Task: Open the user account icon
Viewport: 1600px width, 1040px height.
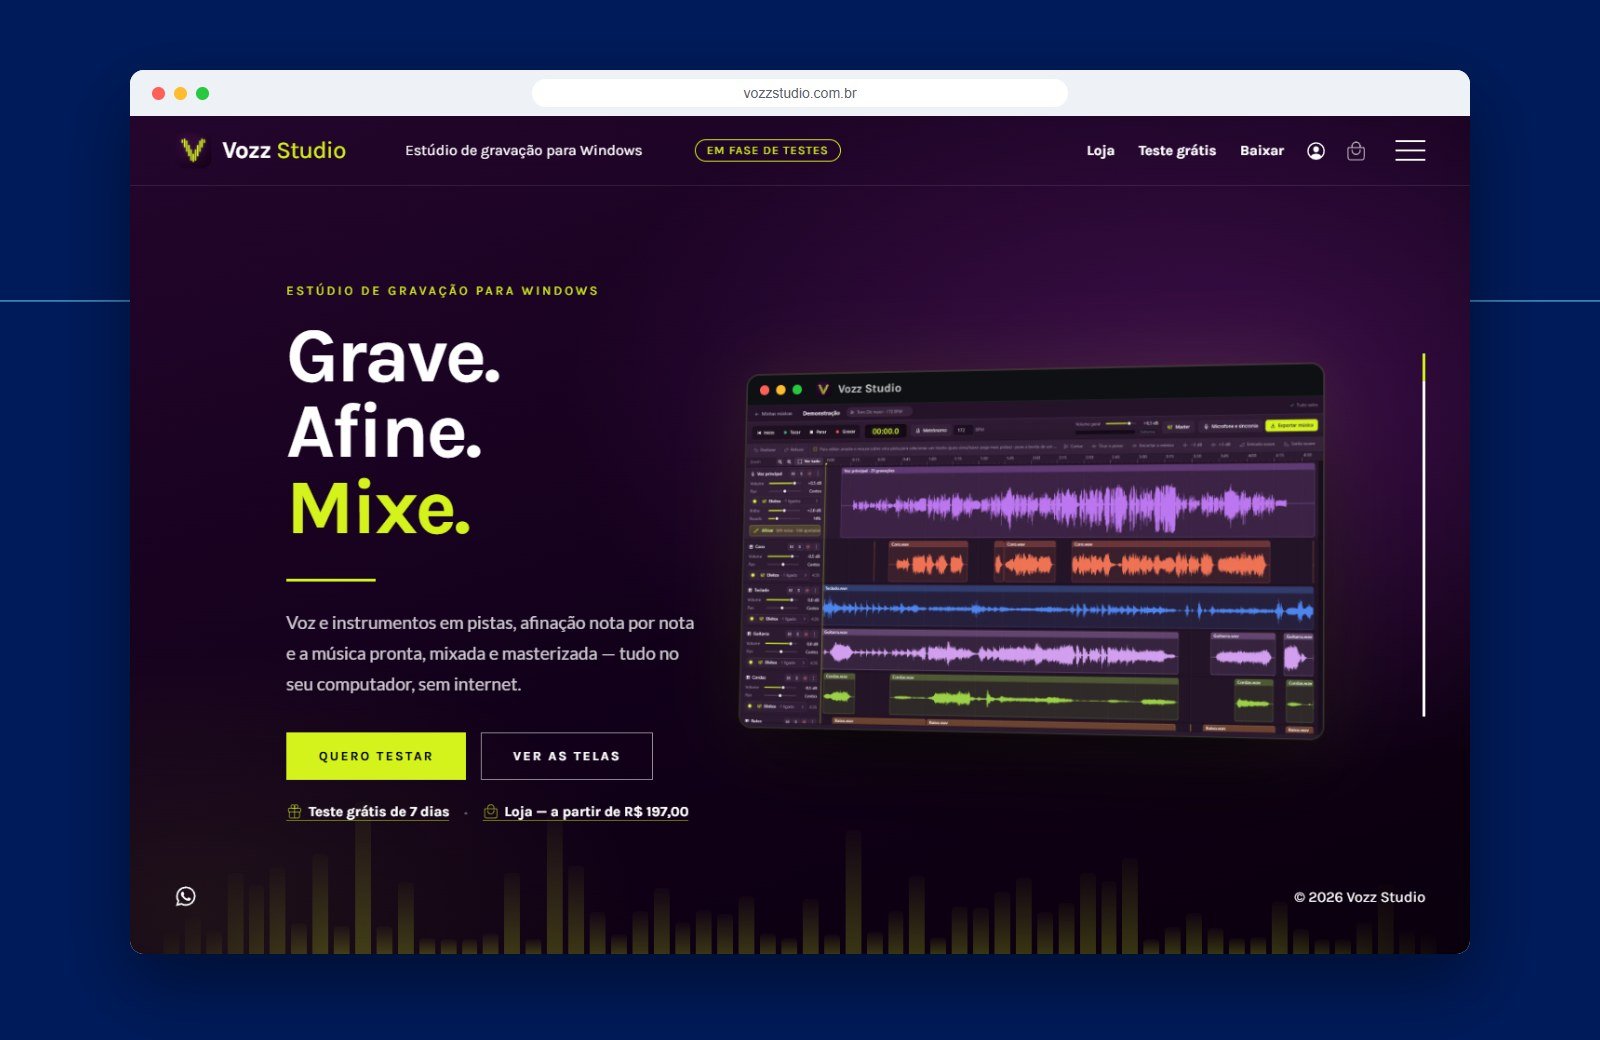Action: [1316, 151]
